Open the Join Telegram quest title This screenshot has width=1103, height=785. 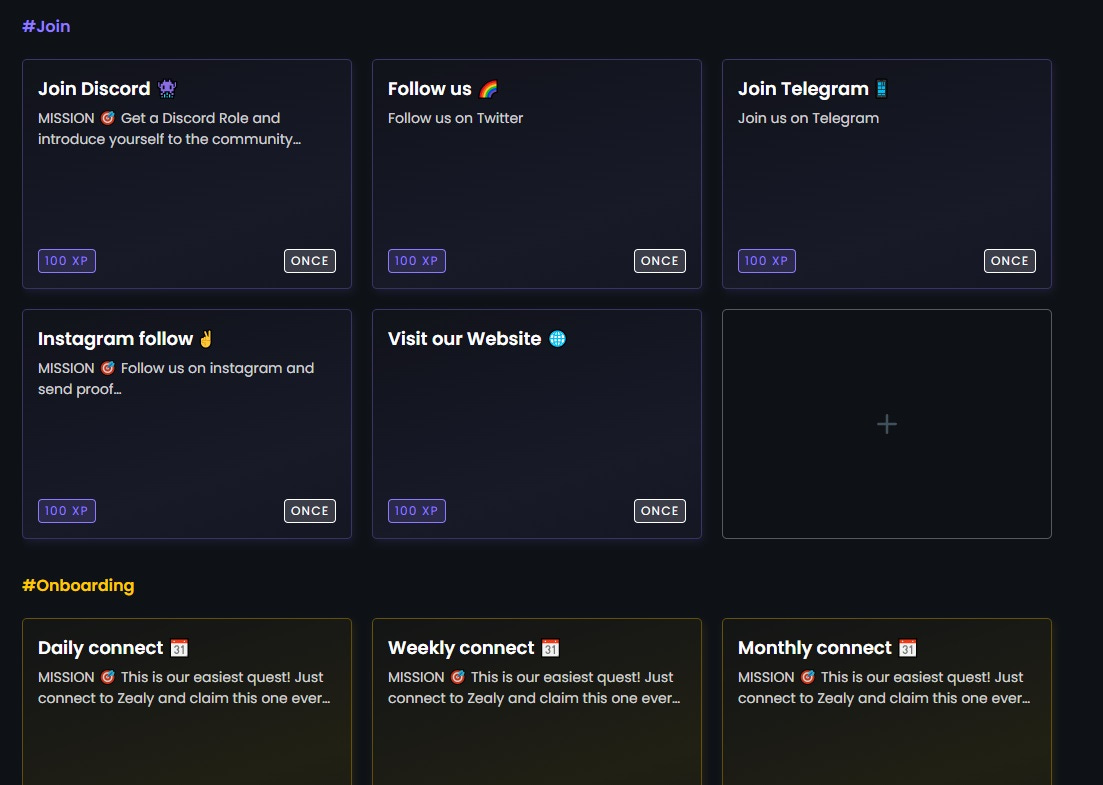coord(803,89)
